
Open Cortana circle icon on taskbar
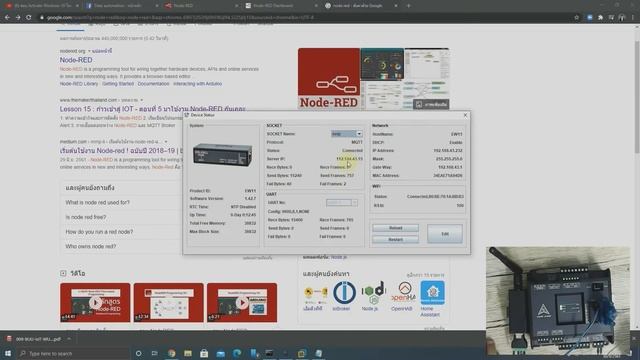tap(138, 353)
